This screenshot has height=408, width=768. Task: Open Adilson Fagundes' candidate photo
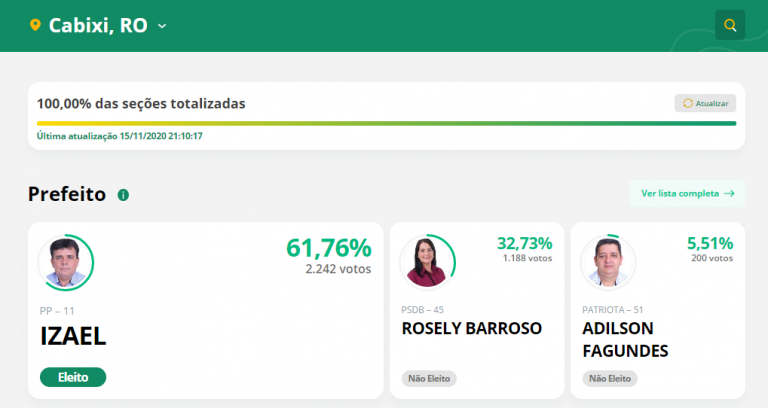pos(606,262)
